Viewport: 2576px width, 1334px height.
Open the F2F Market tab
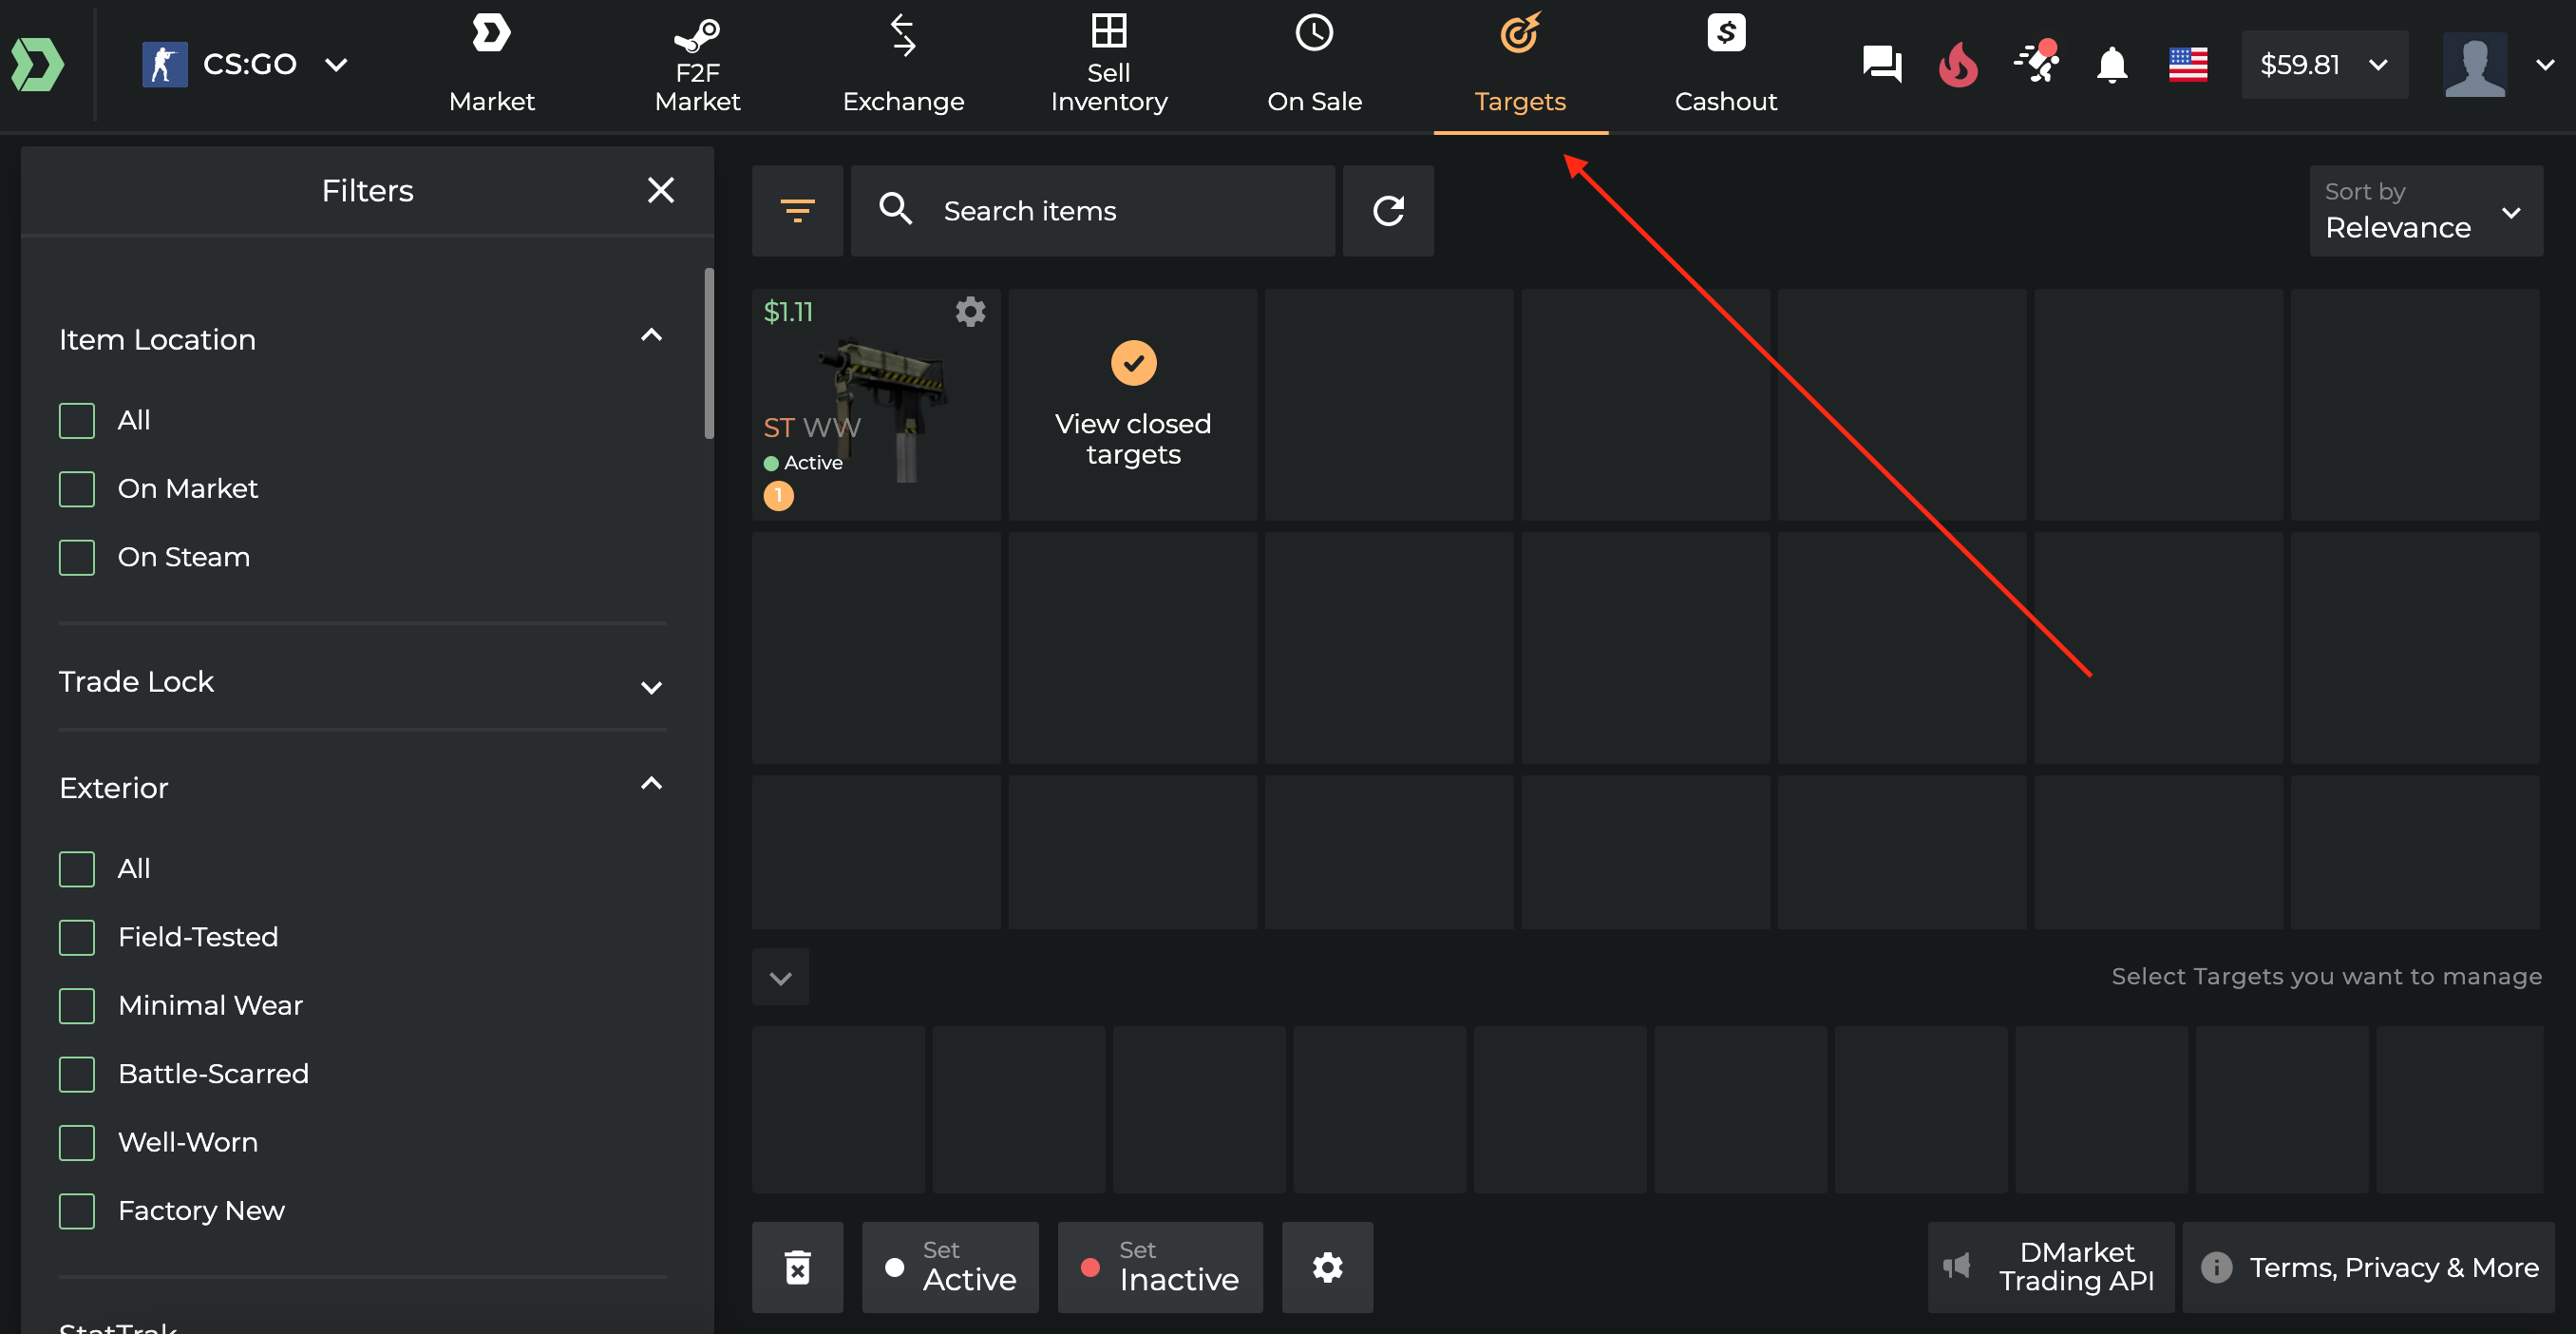(697, 65)
